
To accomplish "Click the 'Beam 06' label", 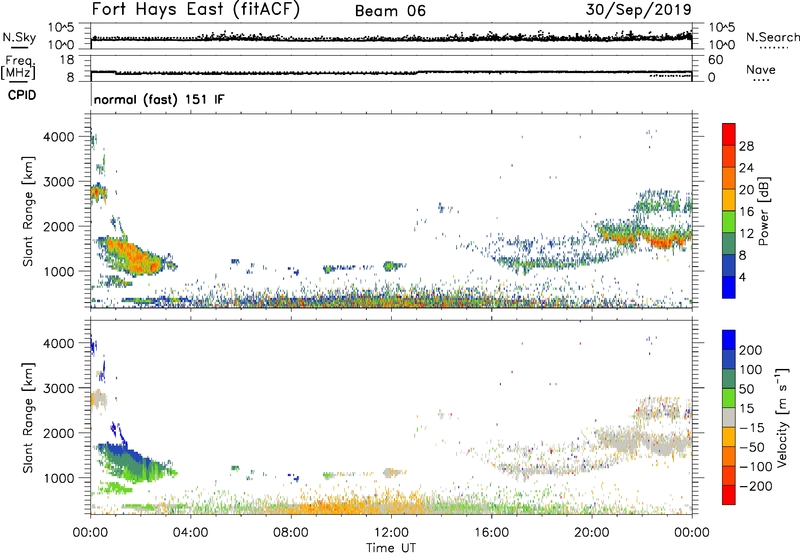I will click(x=390, y=11).
